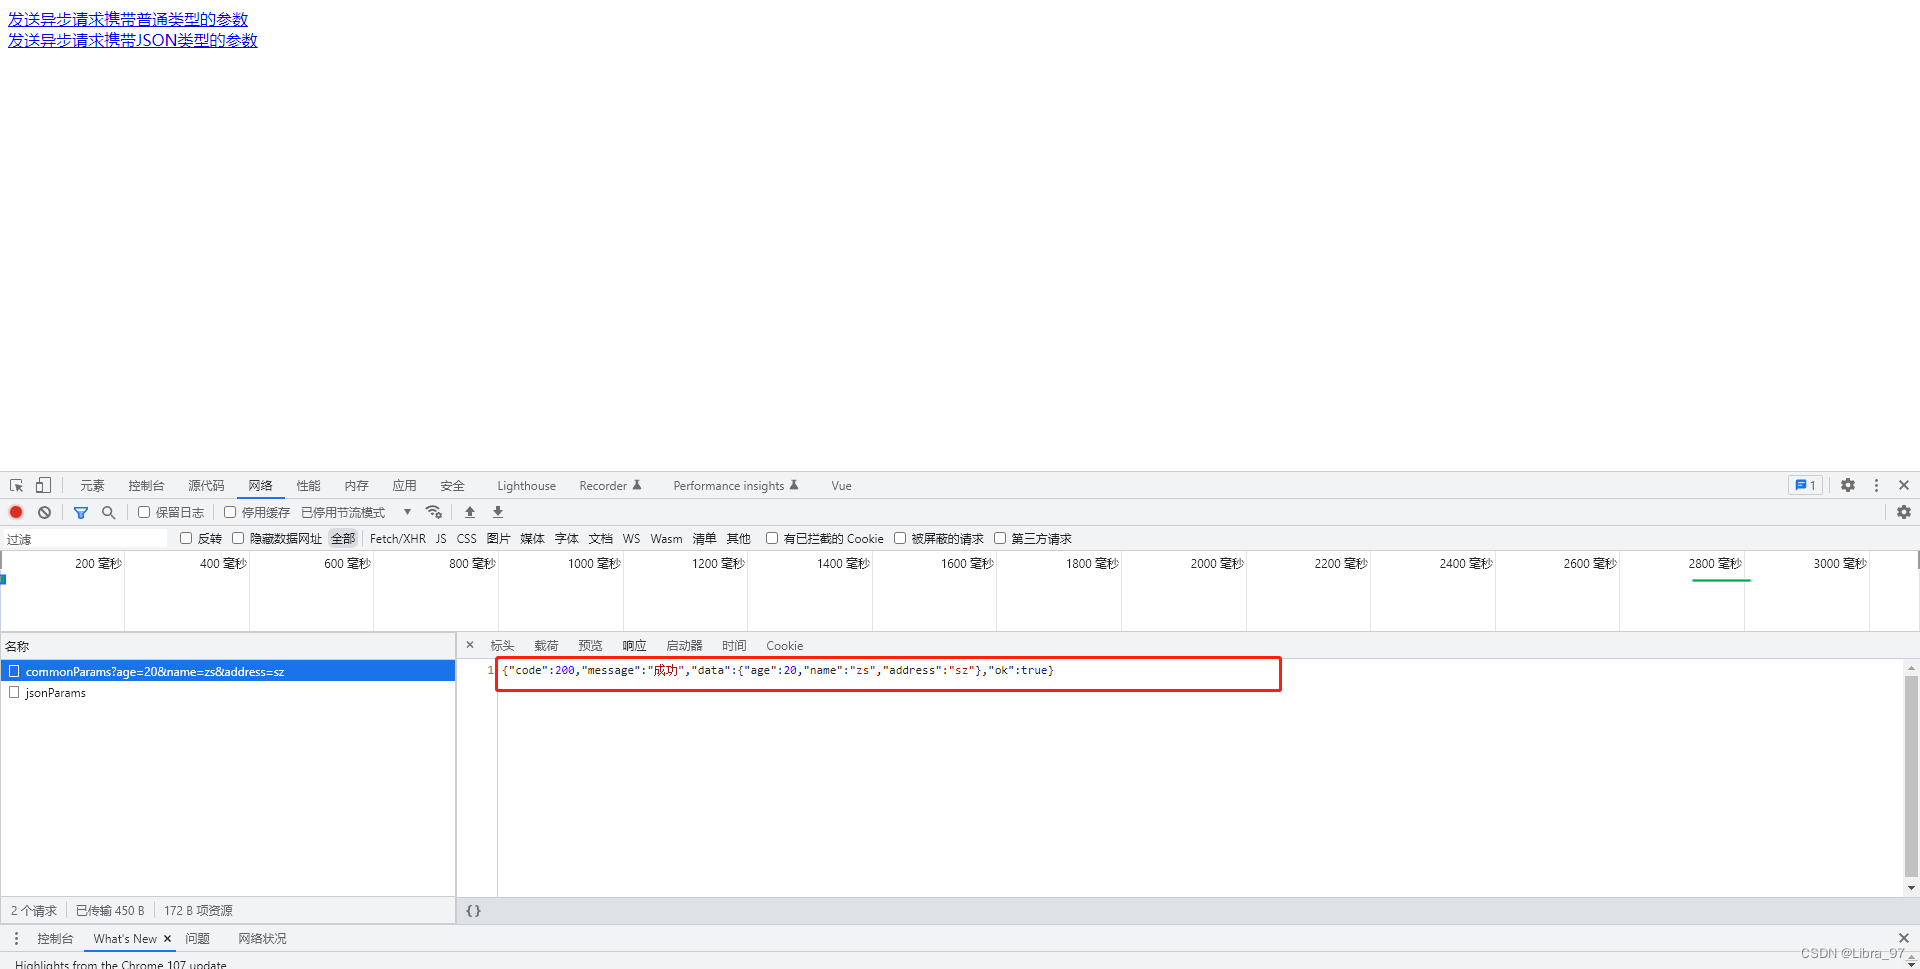Clear the network log

click(44, 512)
